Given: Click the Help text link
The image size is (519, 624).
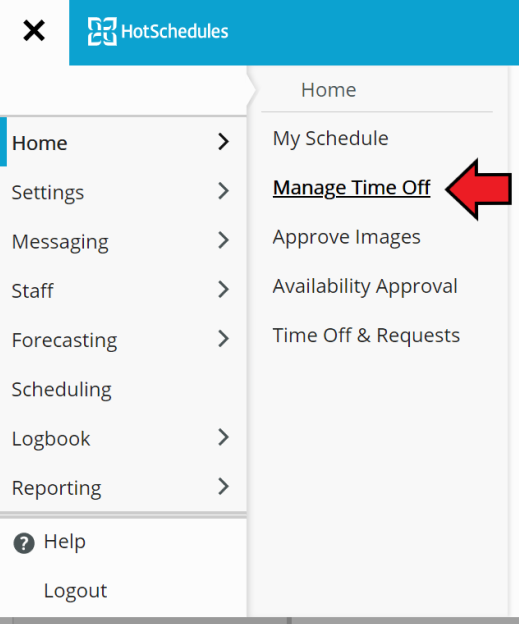Looking at the screenshot, I should (x=64, y=542).
